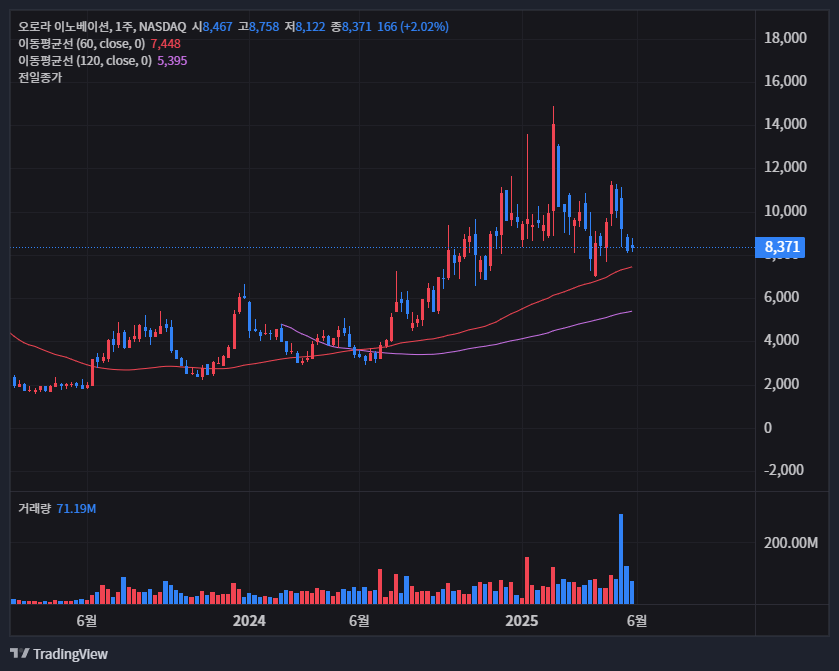The height and width of the screenshot is (671, 839).
Task: Click the TradingView logo link
Action: [59, 654]
